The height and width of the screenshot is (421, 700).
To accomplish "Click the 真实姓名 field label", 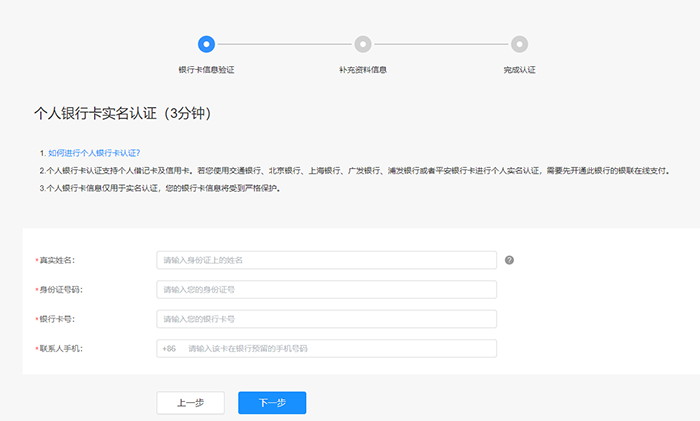I will pos(57,260).
